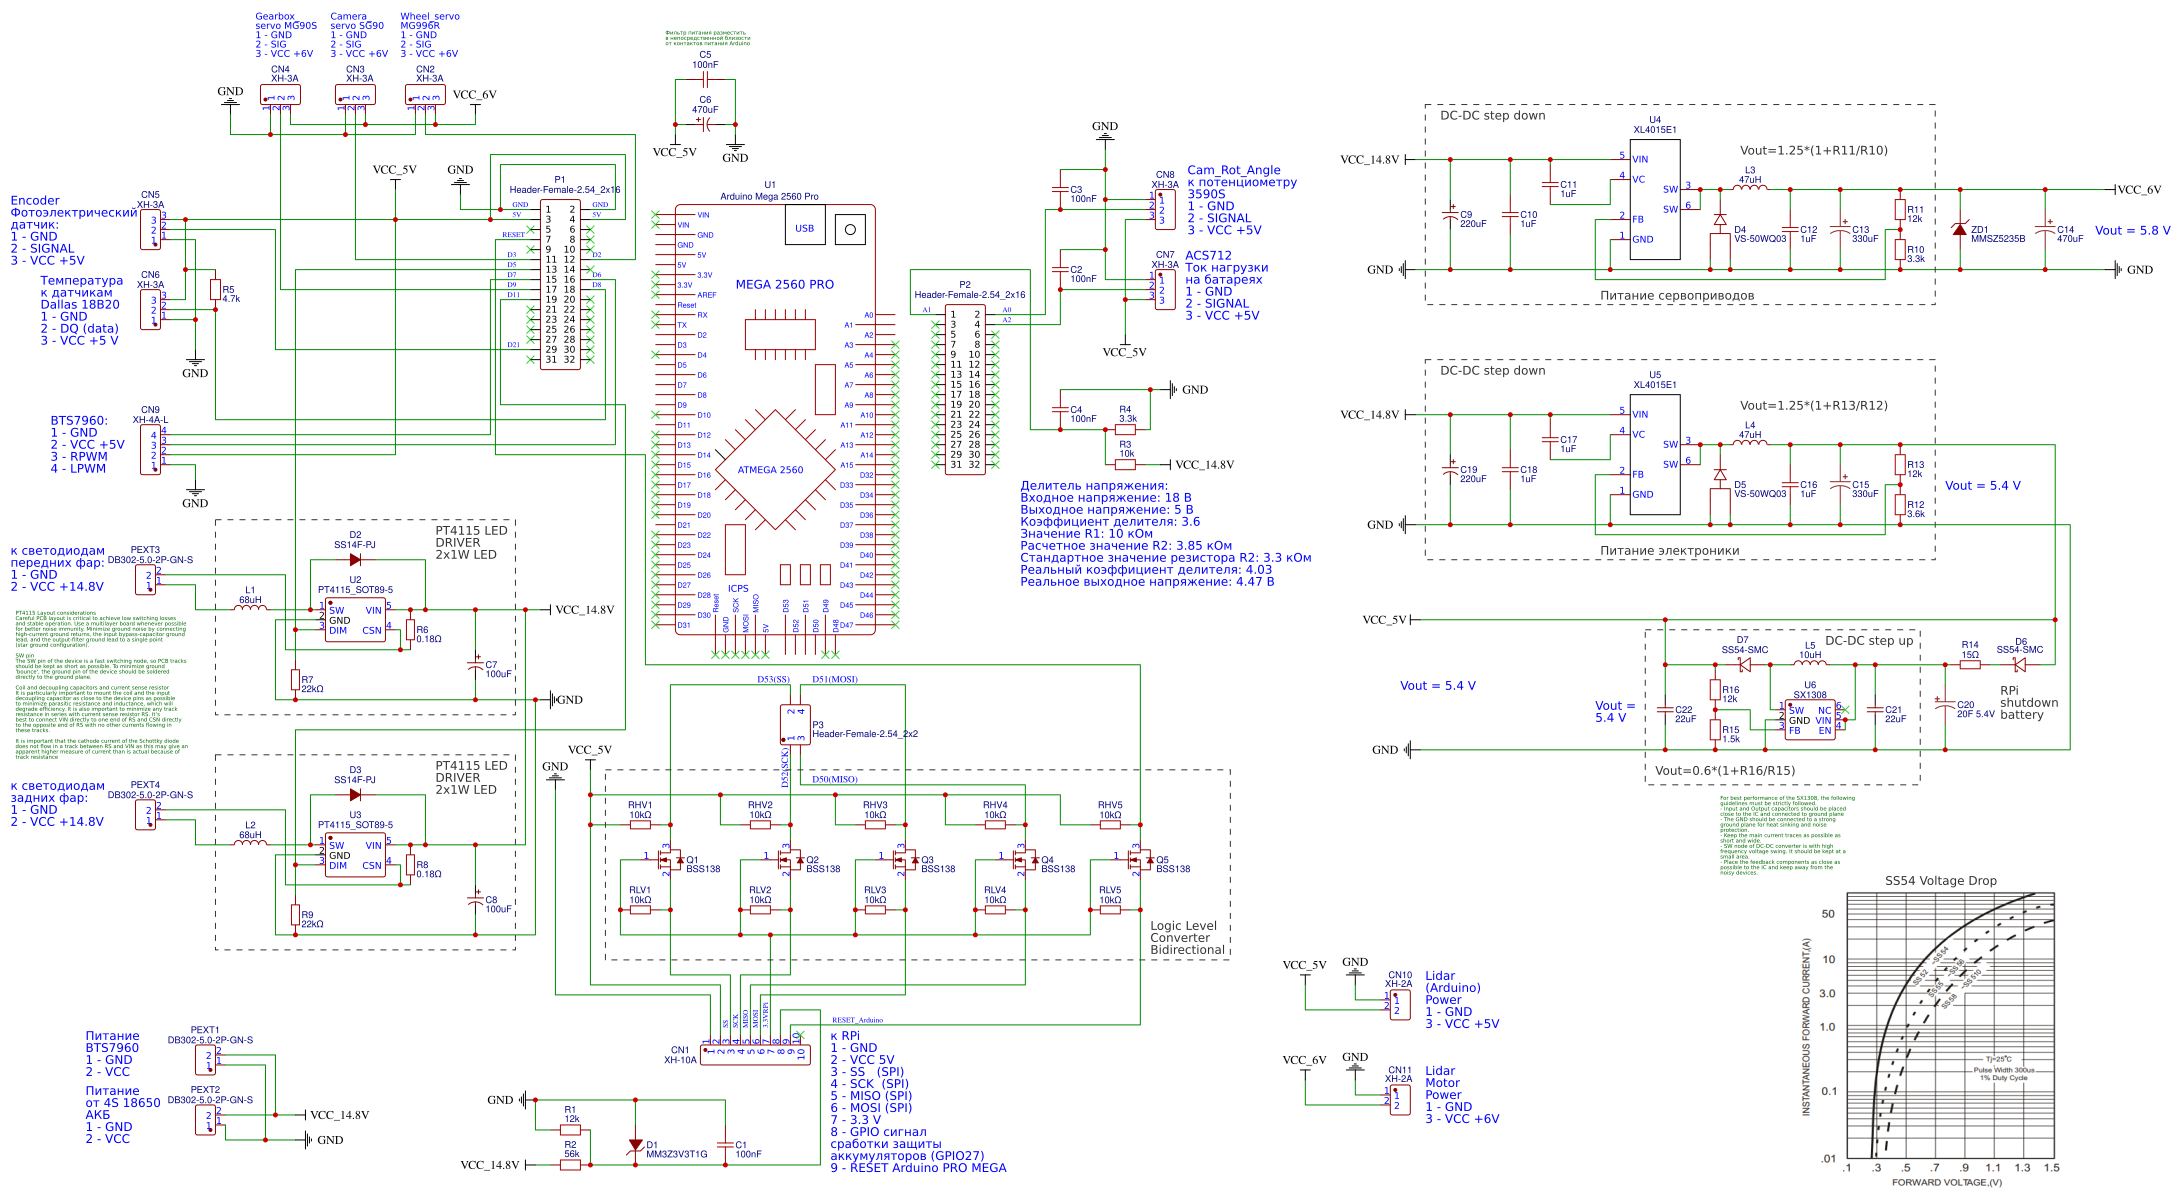Click pin 1 of header P2 Header-Female-2.54_2x16
The width and height of the screenshot is (2183, 1200).
point(953,314)
